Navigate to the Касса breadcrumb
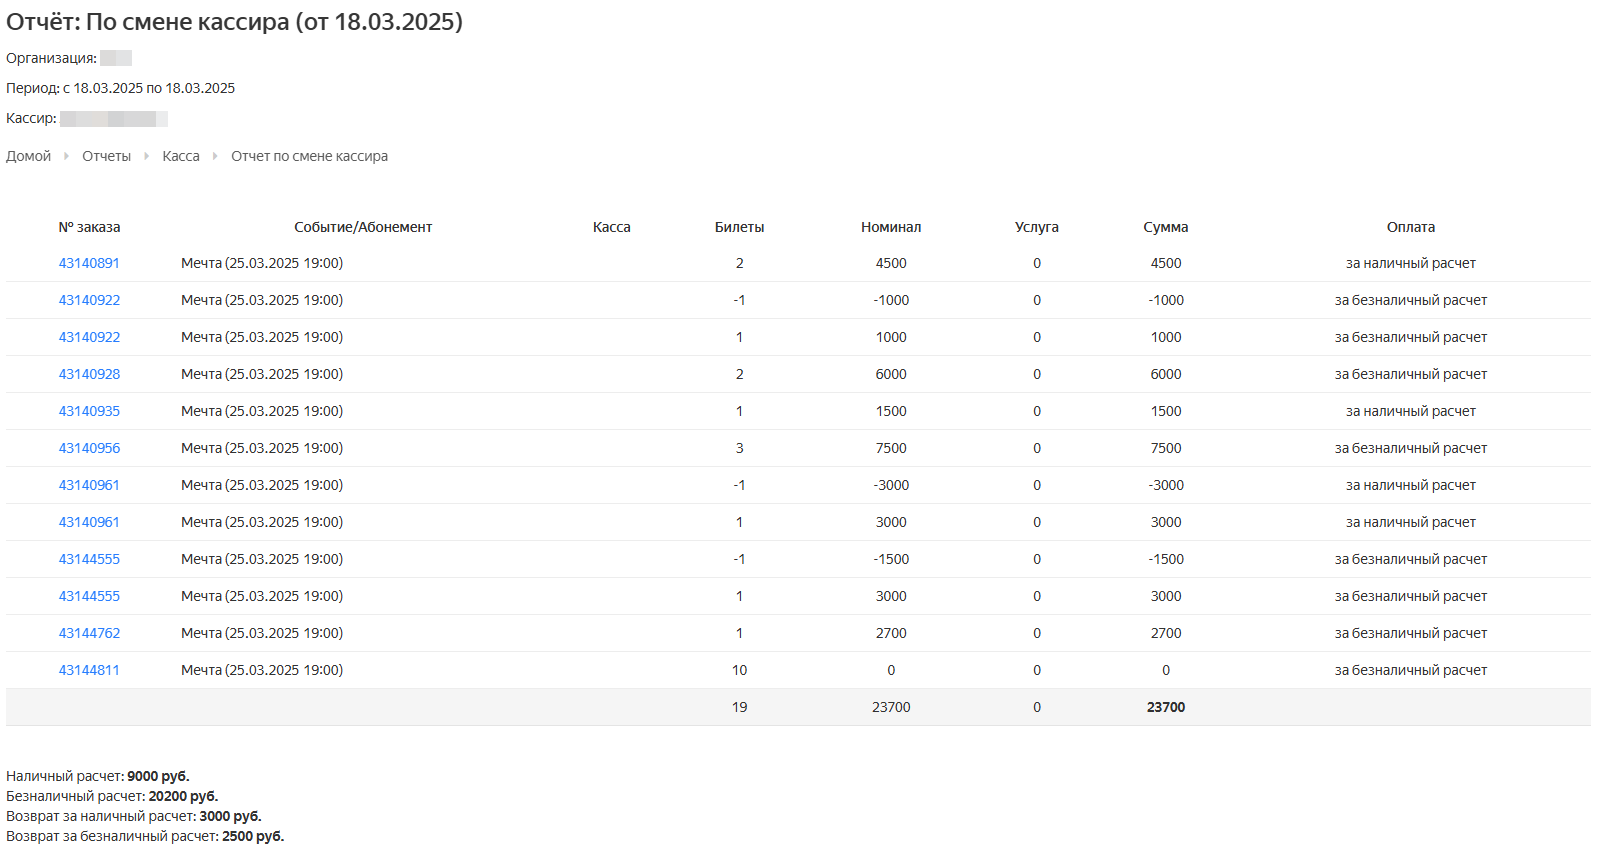1599x852 pixels. (180, 156)
